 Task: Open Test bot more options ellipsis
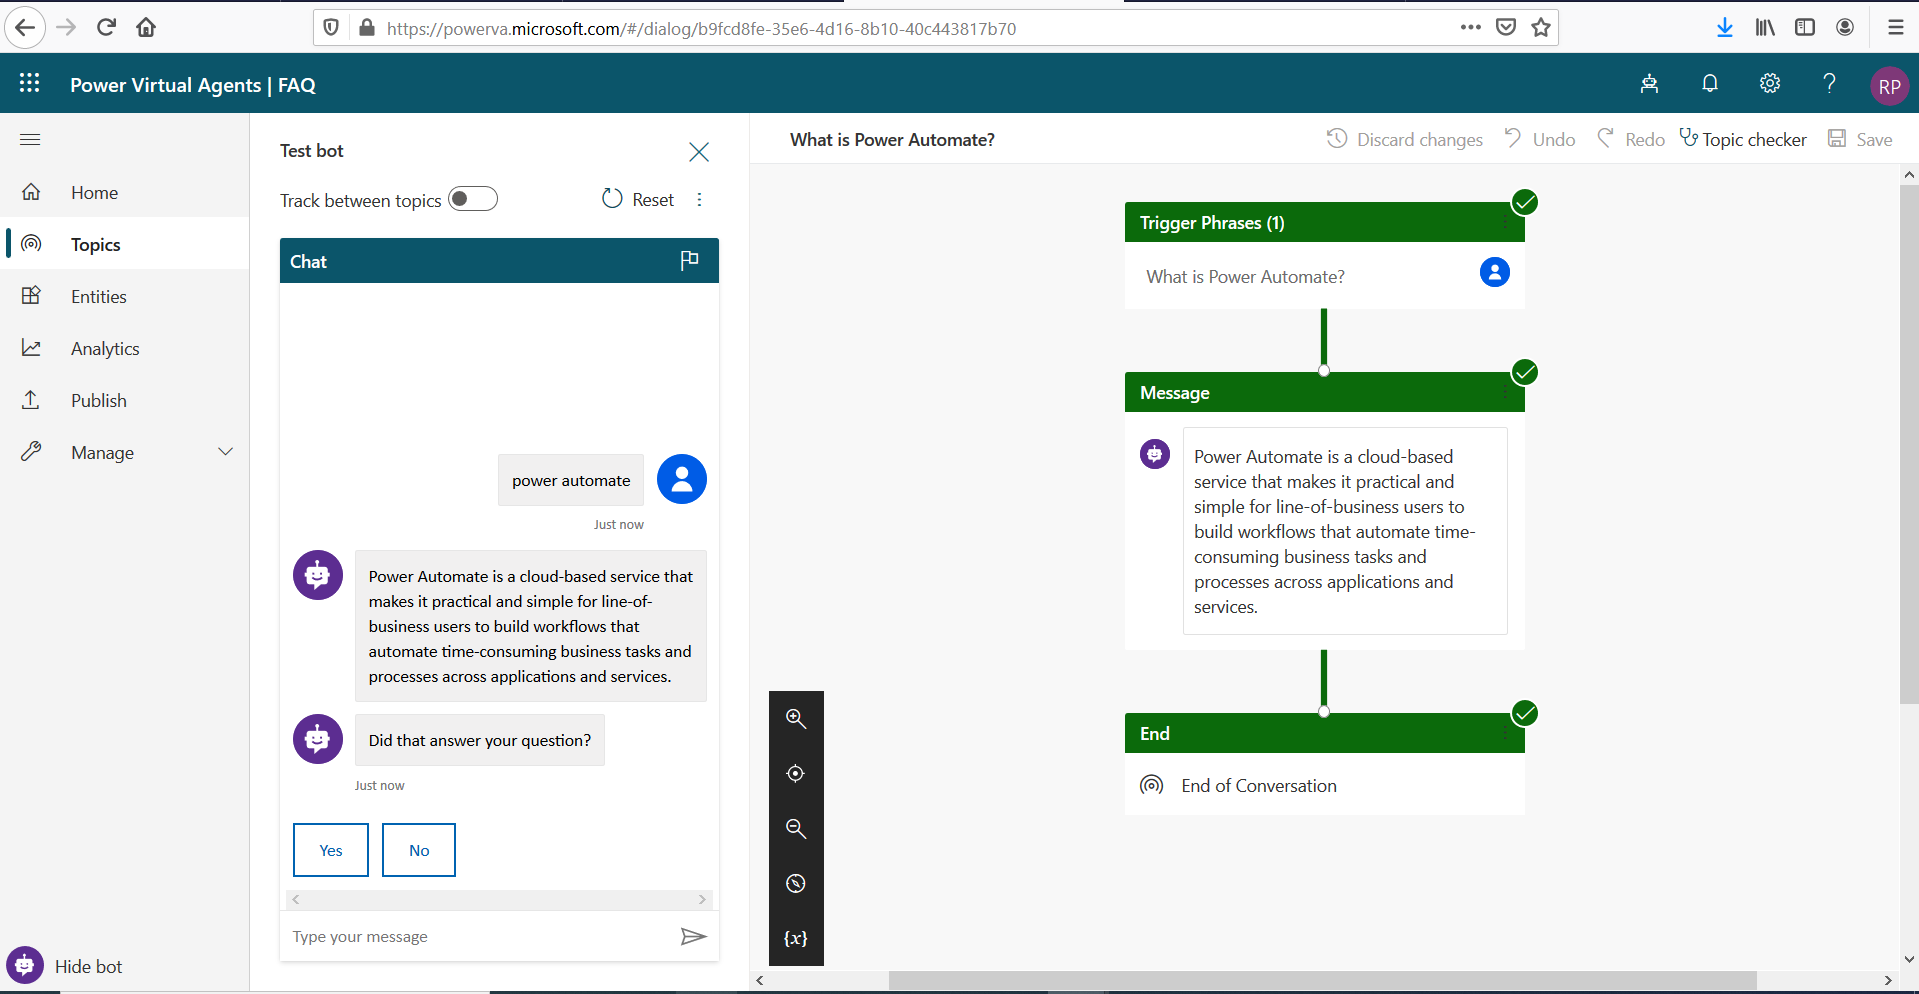pyautogui.click(x=699, y=200)
